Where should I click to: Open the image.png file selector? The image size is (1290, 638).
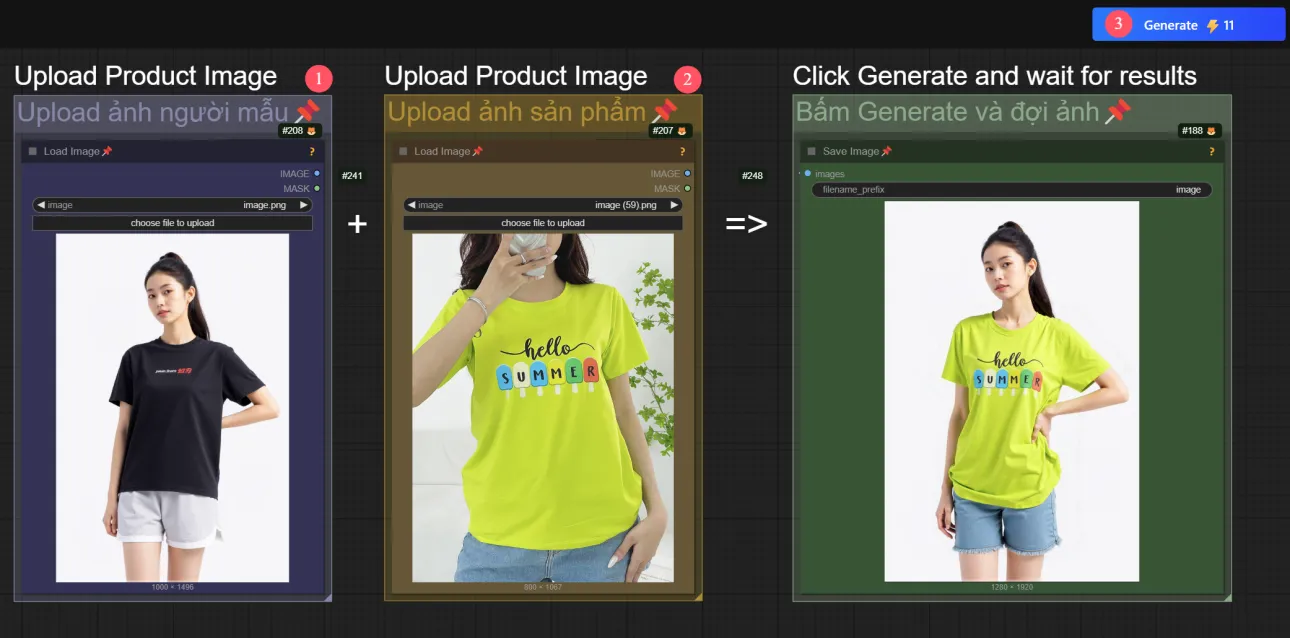pyautogui.click(x=172, y=205)
